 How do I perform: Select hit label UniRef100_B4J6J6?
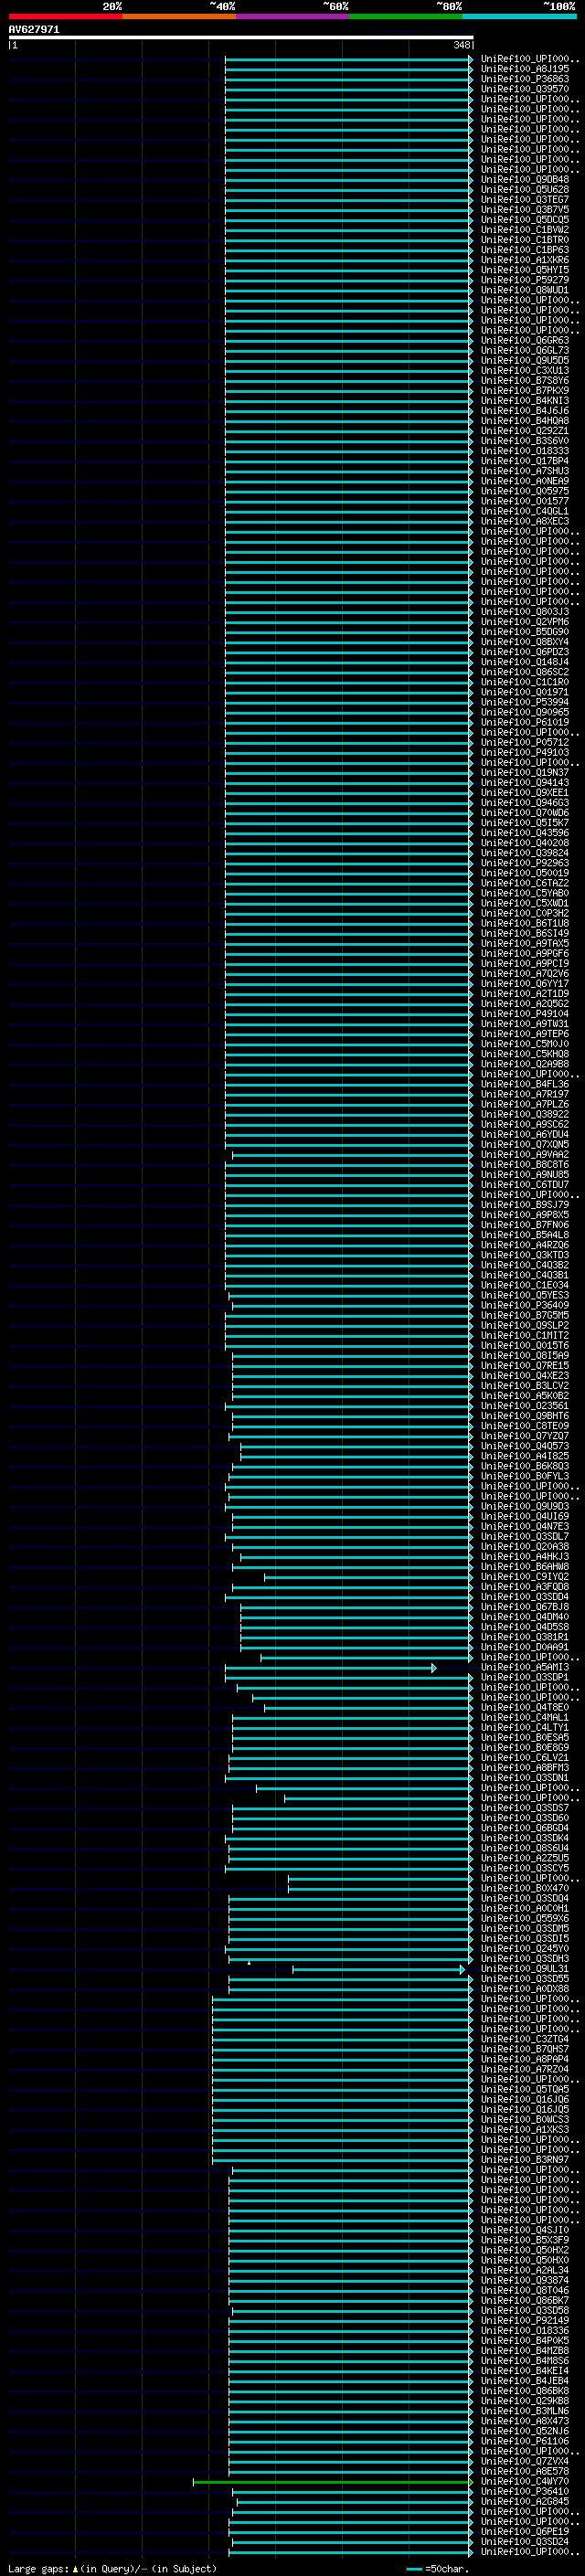coord(525,410)
